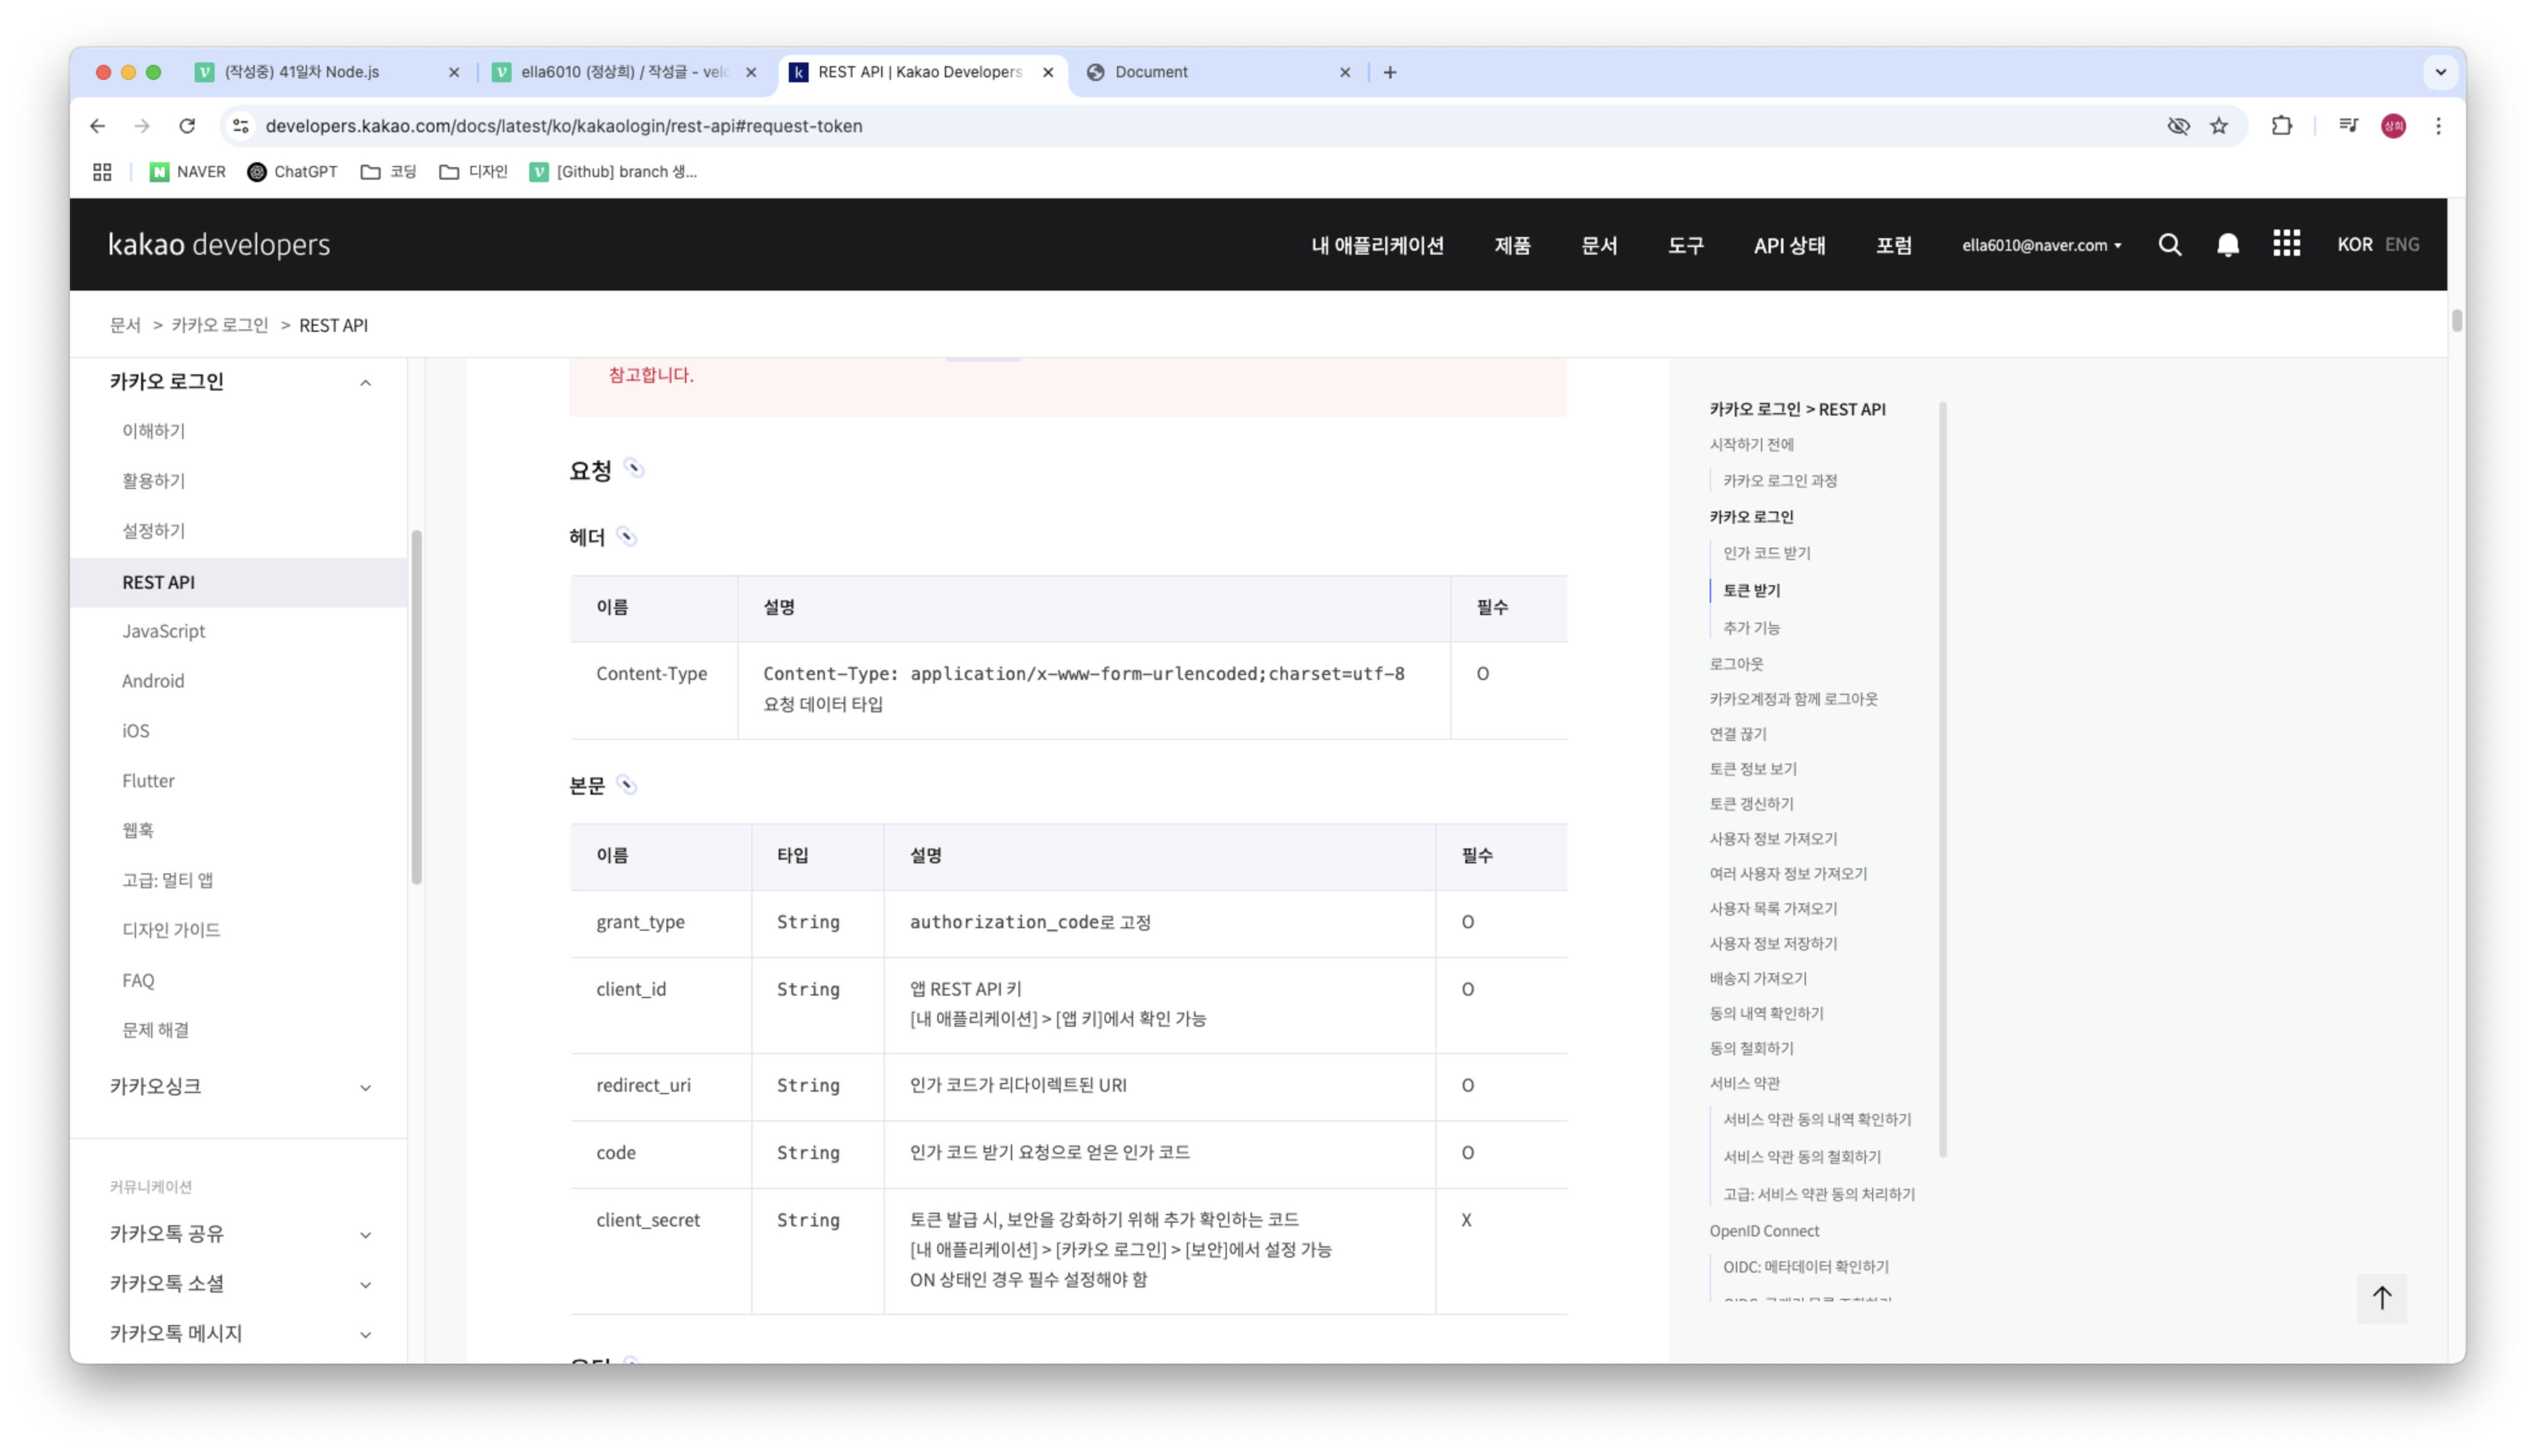The height and width of the screenshot is (1456, 2536).
Task: Click the right outline panel scrollbar
Action: pyautogui.click(x=1942, y=779)
